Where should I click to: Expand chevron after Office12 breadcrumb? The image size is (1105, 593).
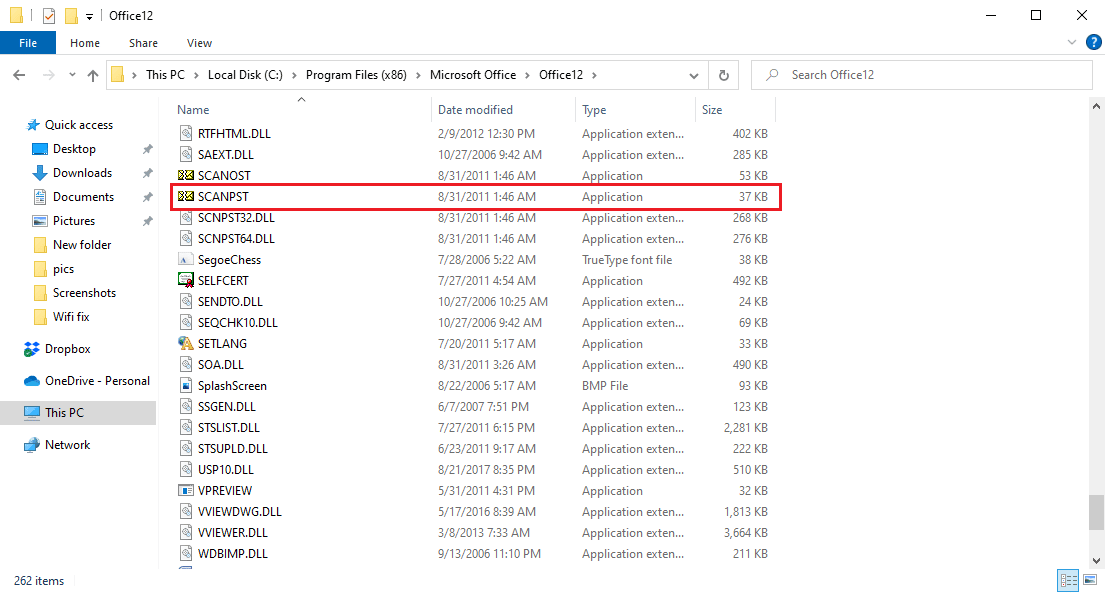click(x=594, y=75)
